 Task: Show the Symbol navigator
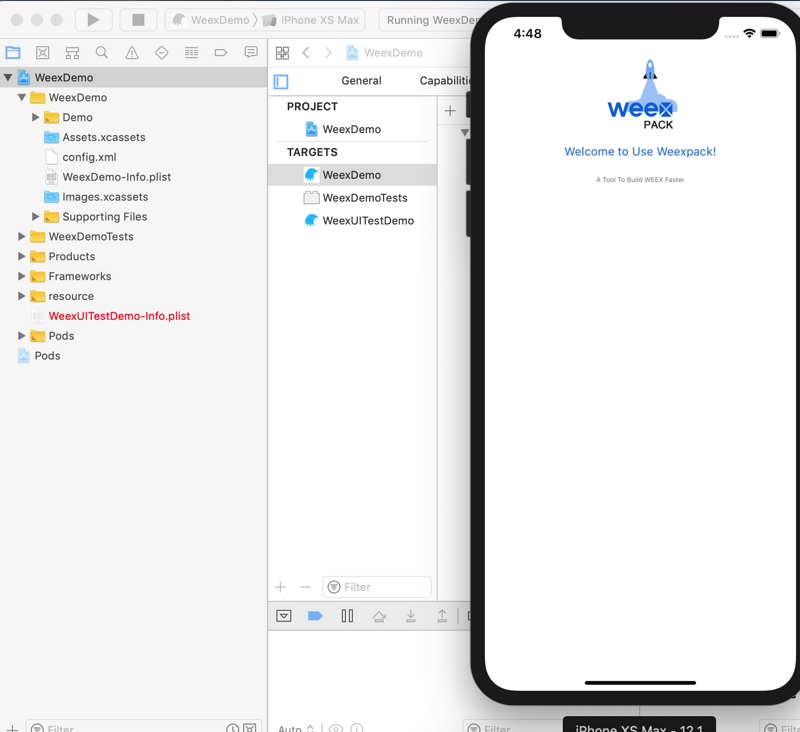(x=72, y=52)
